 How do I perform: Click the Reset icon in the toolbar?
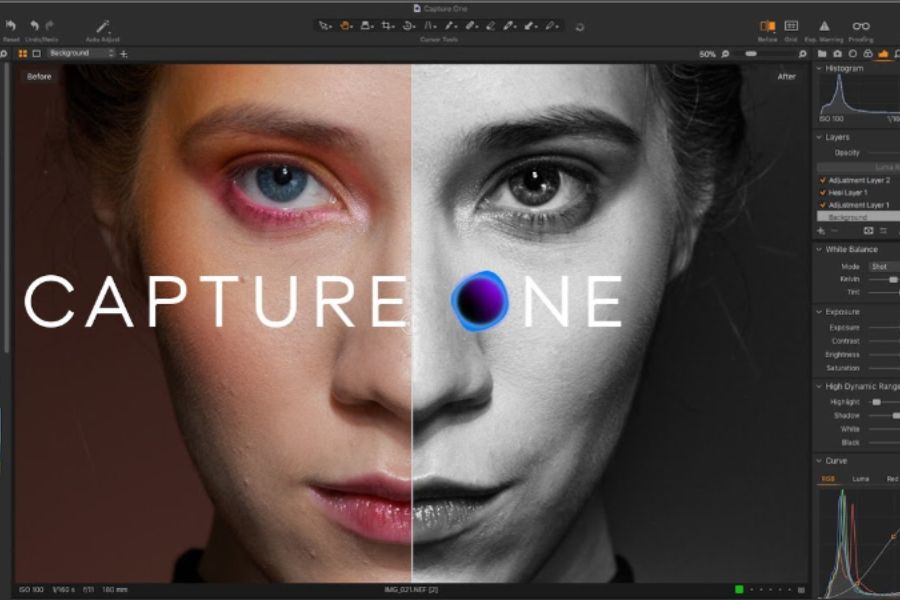(11, 26)
